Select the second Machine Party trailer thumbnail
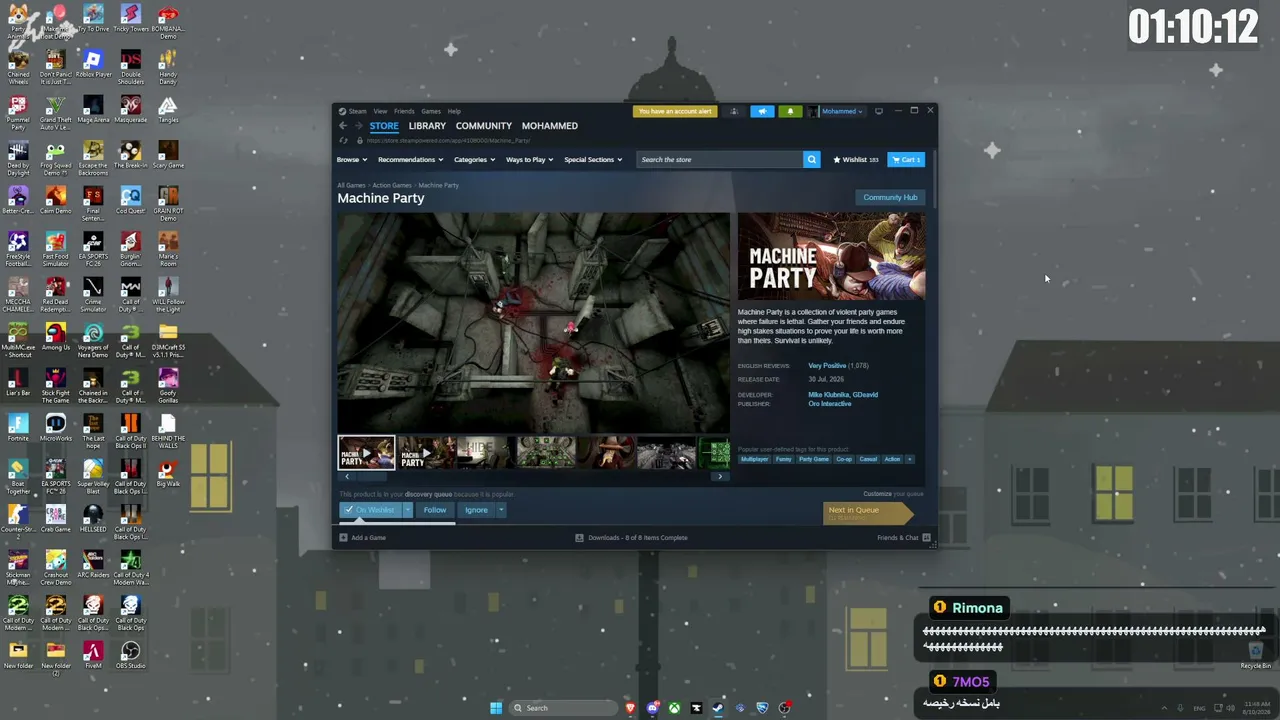The height and width of the screenshot is (720, 1280). (x=426, y=453)
